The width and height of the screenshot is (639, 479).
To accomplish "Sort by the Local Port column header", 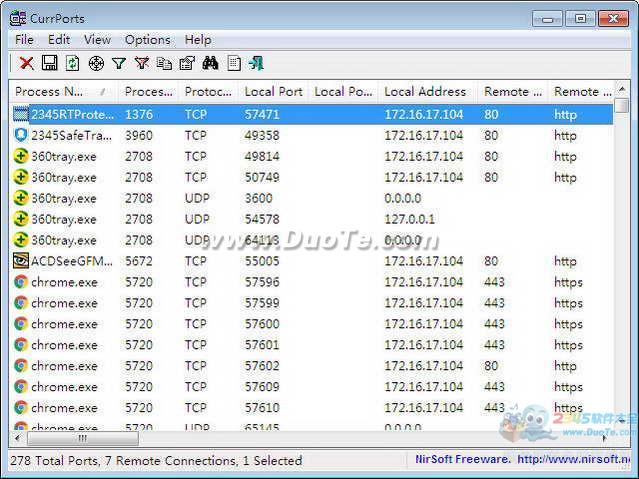I will pyautogui.click(x=273, y=92).
